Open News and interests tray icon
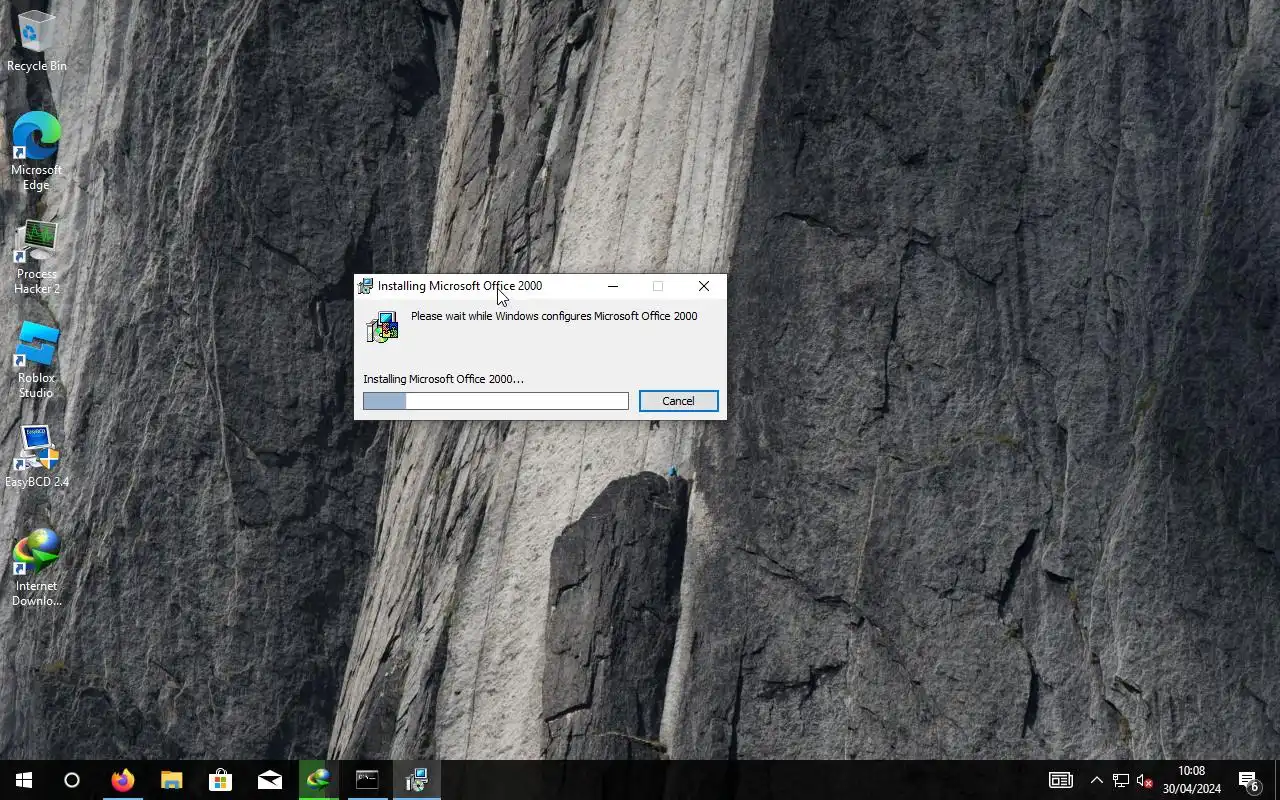Viewport: 1280px width, 800px height. [x=1061, y=780]
